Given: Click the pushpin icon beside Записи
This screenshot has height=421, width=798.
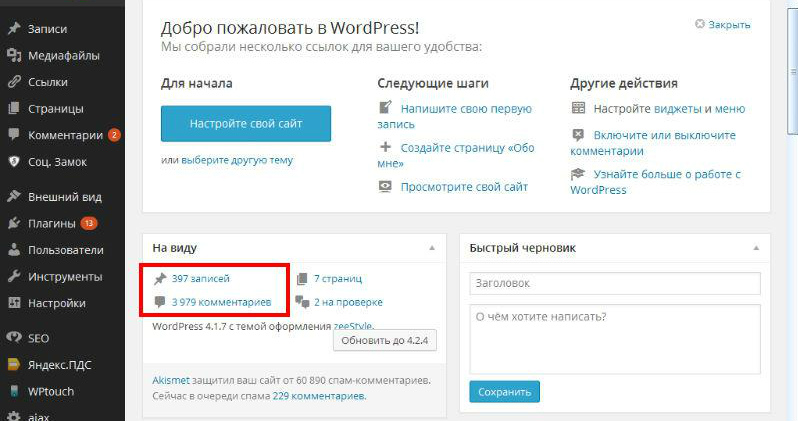Looking at the screenshot, I should click(x=14, y=29).
